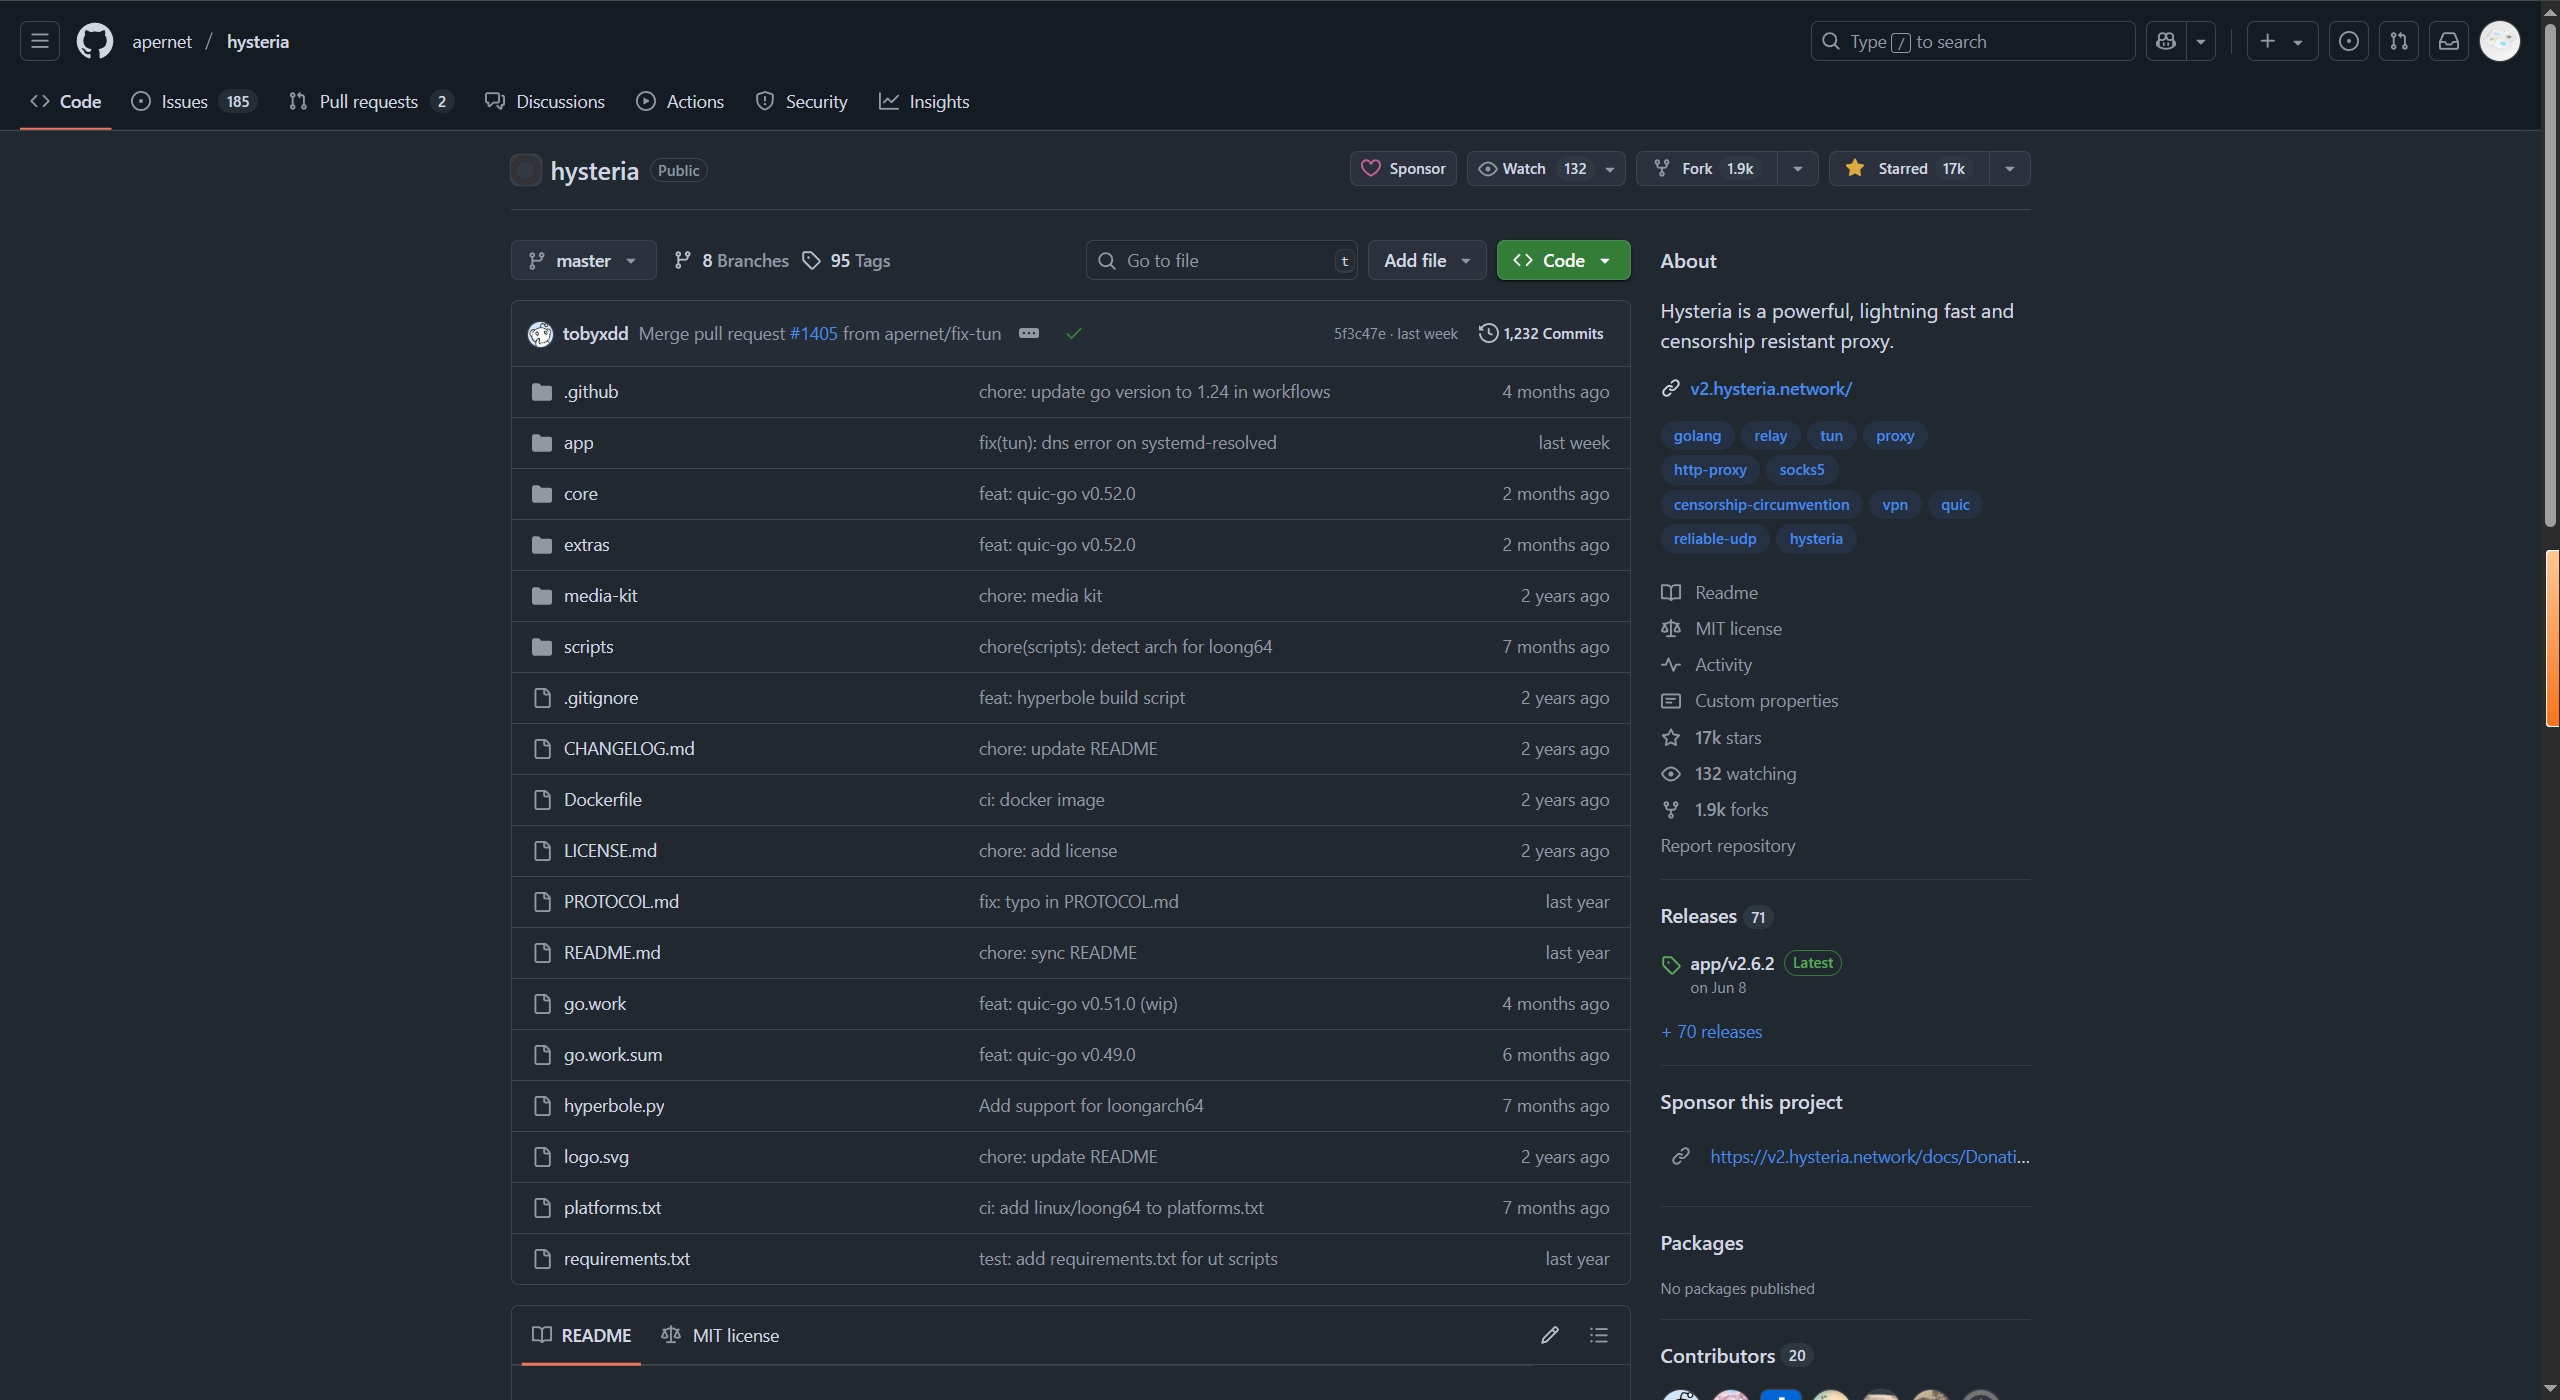2560x1400 pixels.
Task: Open the donation sponsor URL link
Action: 1869,1157
